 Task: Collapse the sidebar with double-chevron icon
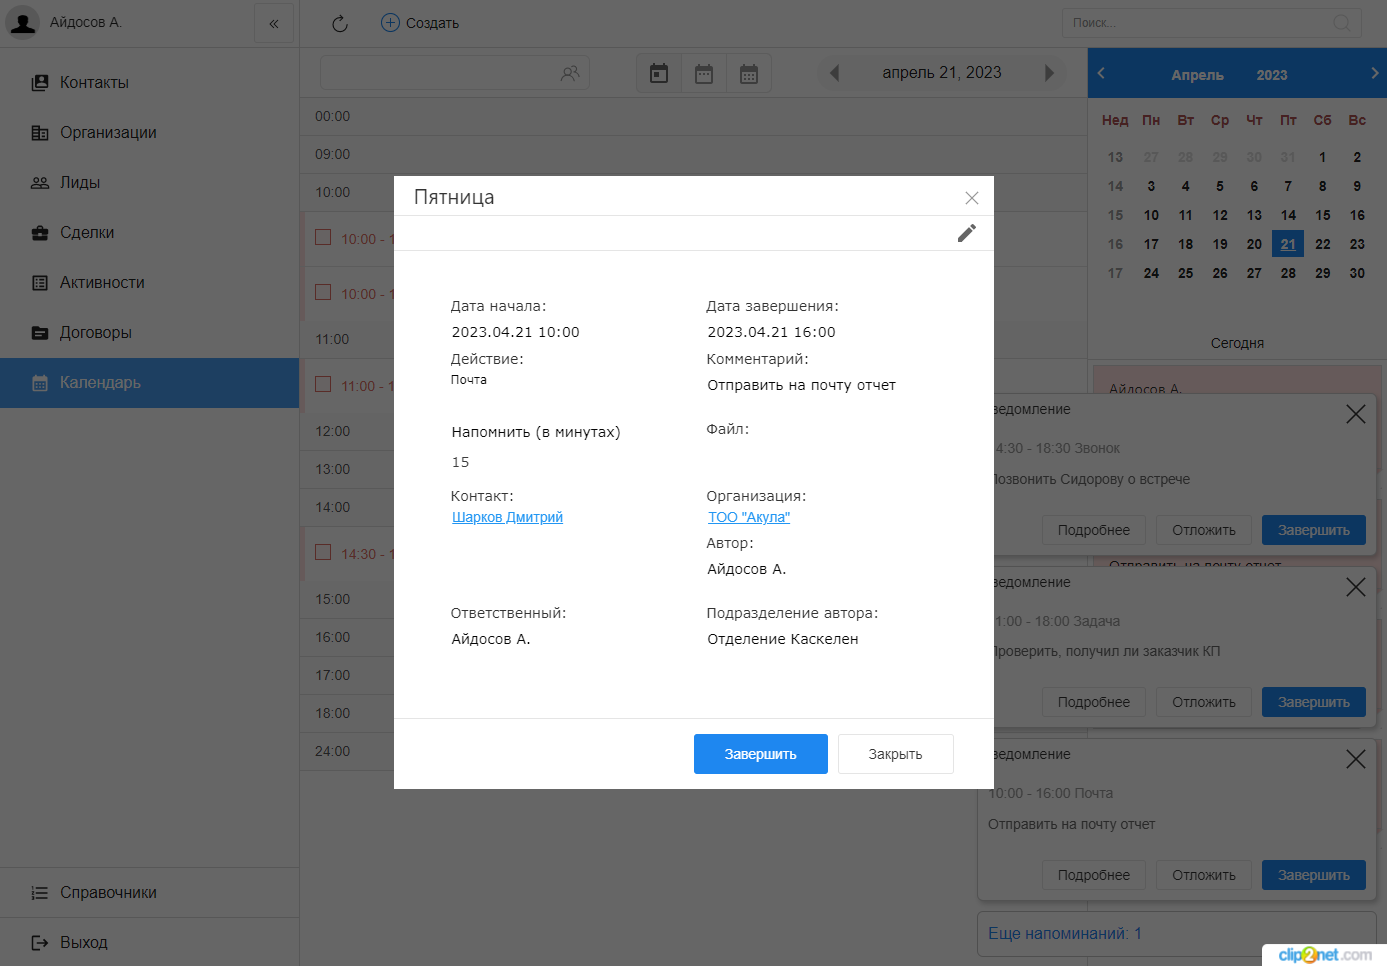[274, 23]
